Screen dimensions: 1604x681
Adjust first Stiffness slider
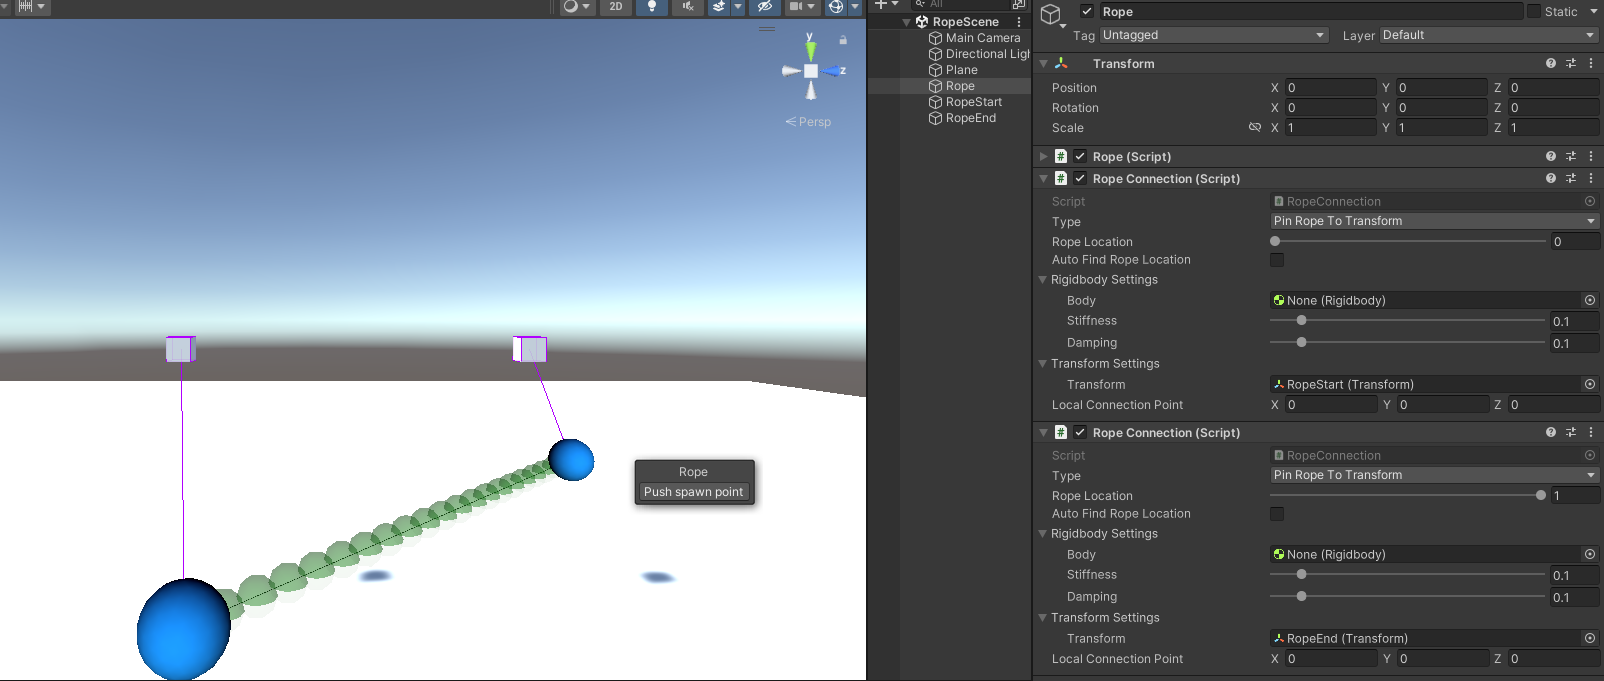coord(1408,321)
